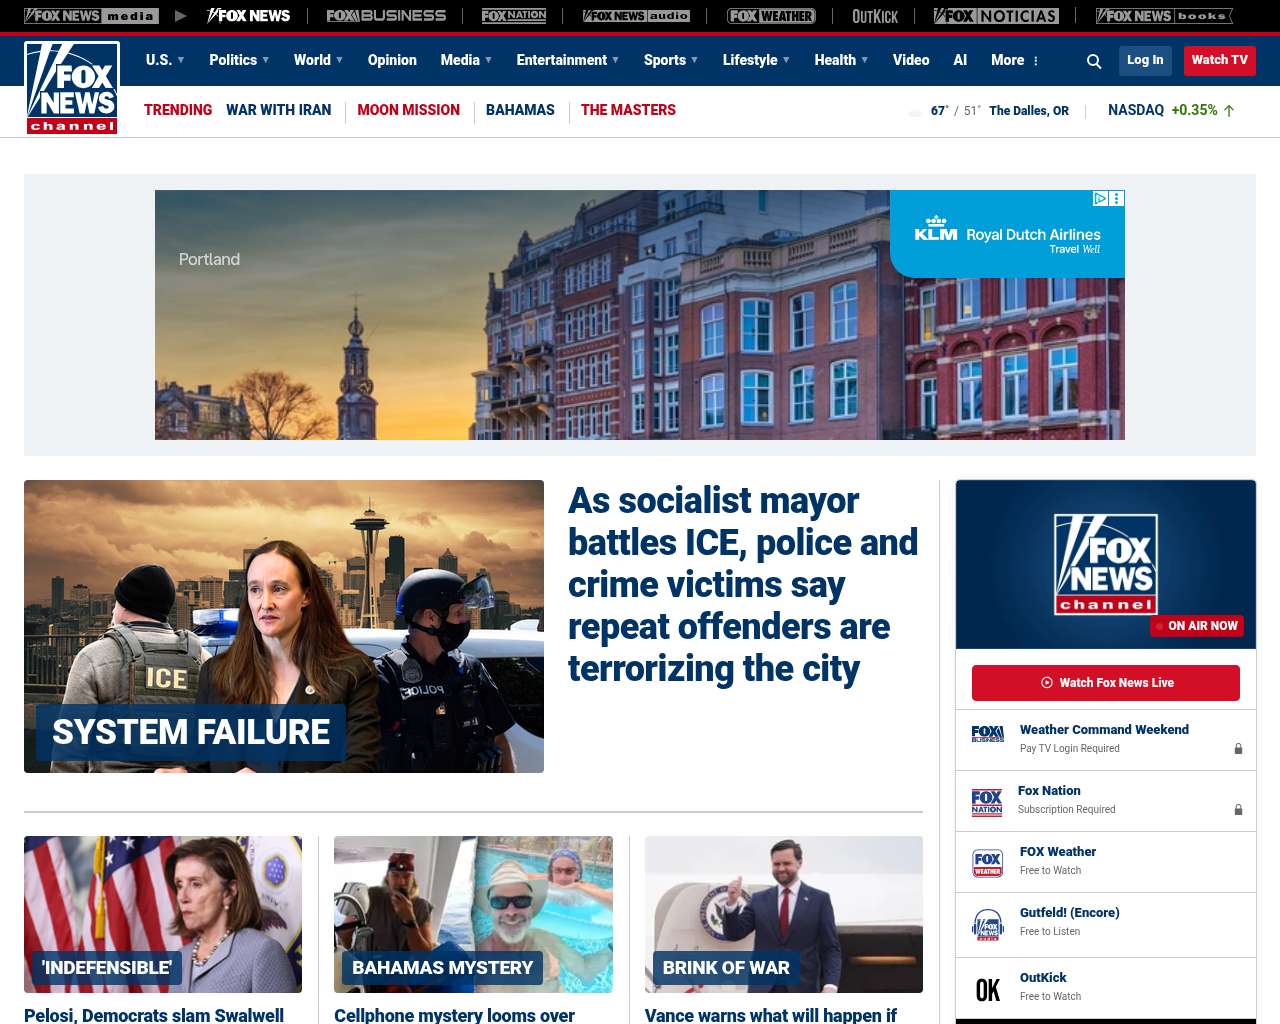This screenshot has width=1280, height=1024.
Task: Click the Log In button
Action: point(1145,60)
